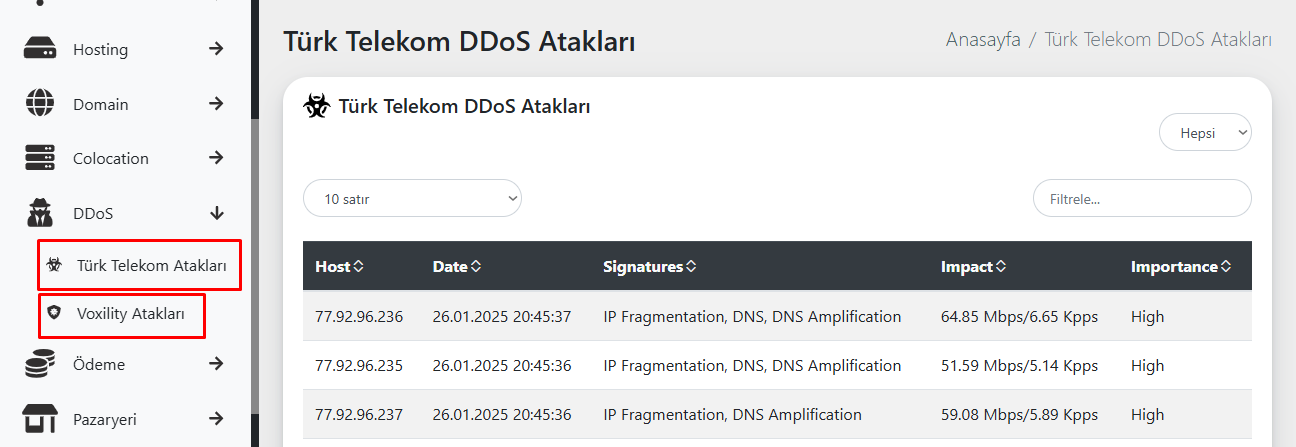Open the Hepsi filter dropdown
This screenshot has height=447, width=1296.
tap(1205, 133)
